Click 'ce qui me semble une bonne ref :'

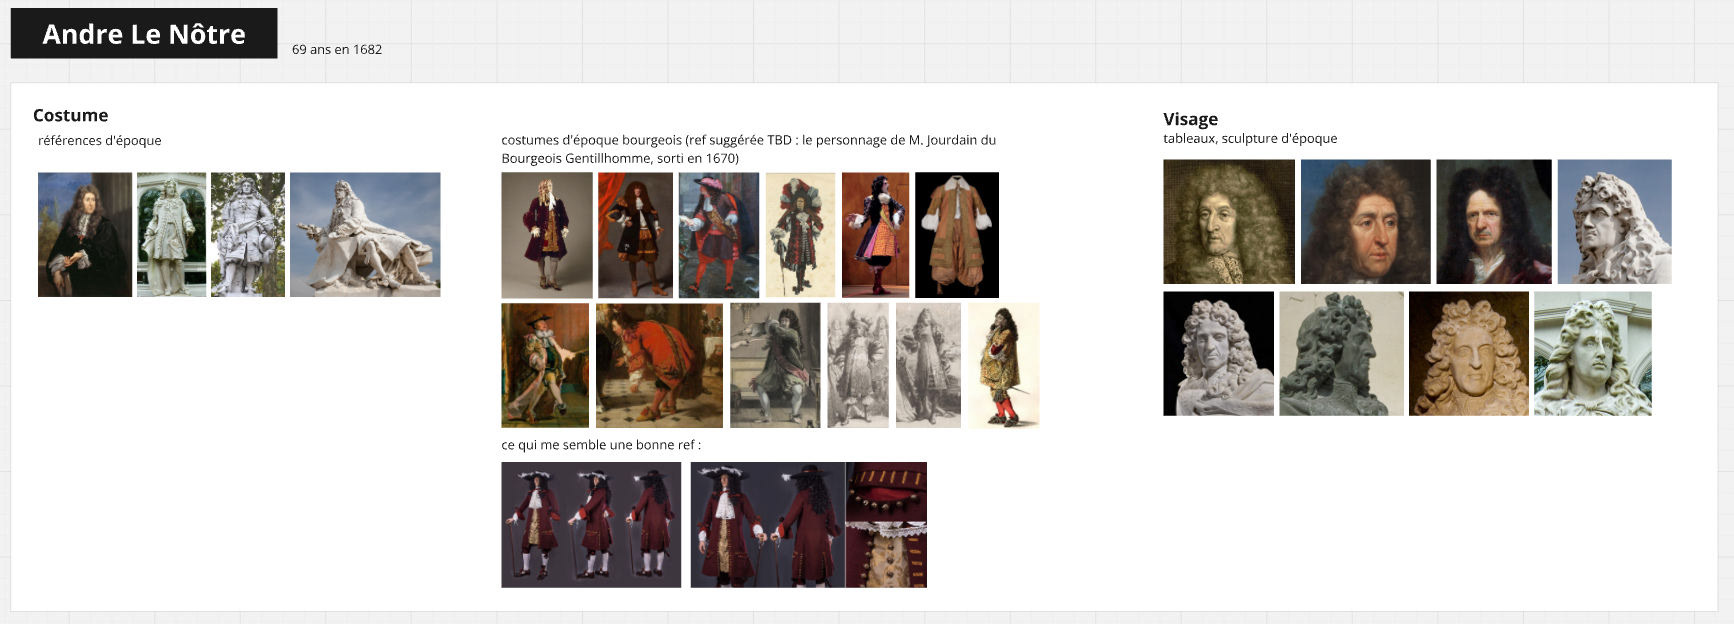coord(601,445)
